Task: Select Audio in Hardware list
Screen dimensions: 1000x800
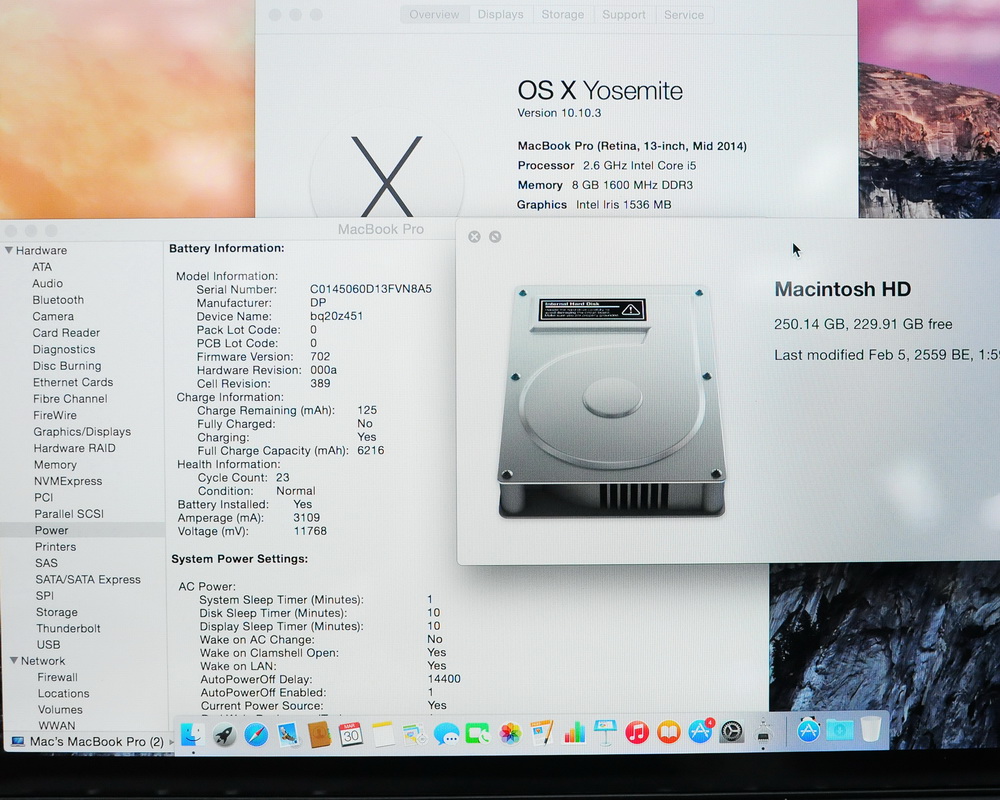Action: point(48,283)
